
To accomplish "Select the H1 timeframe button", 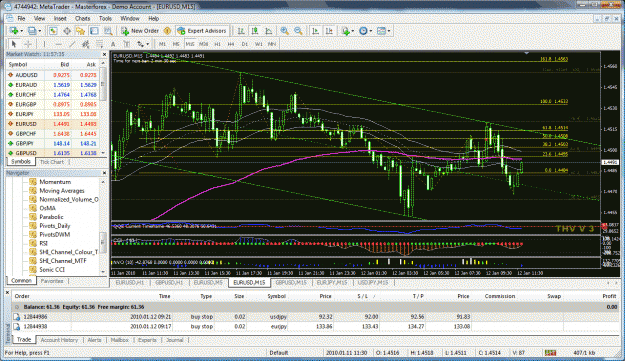I will tap(217, 44).
